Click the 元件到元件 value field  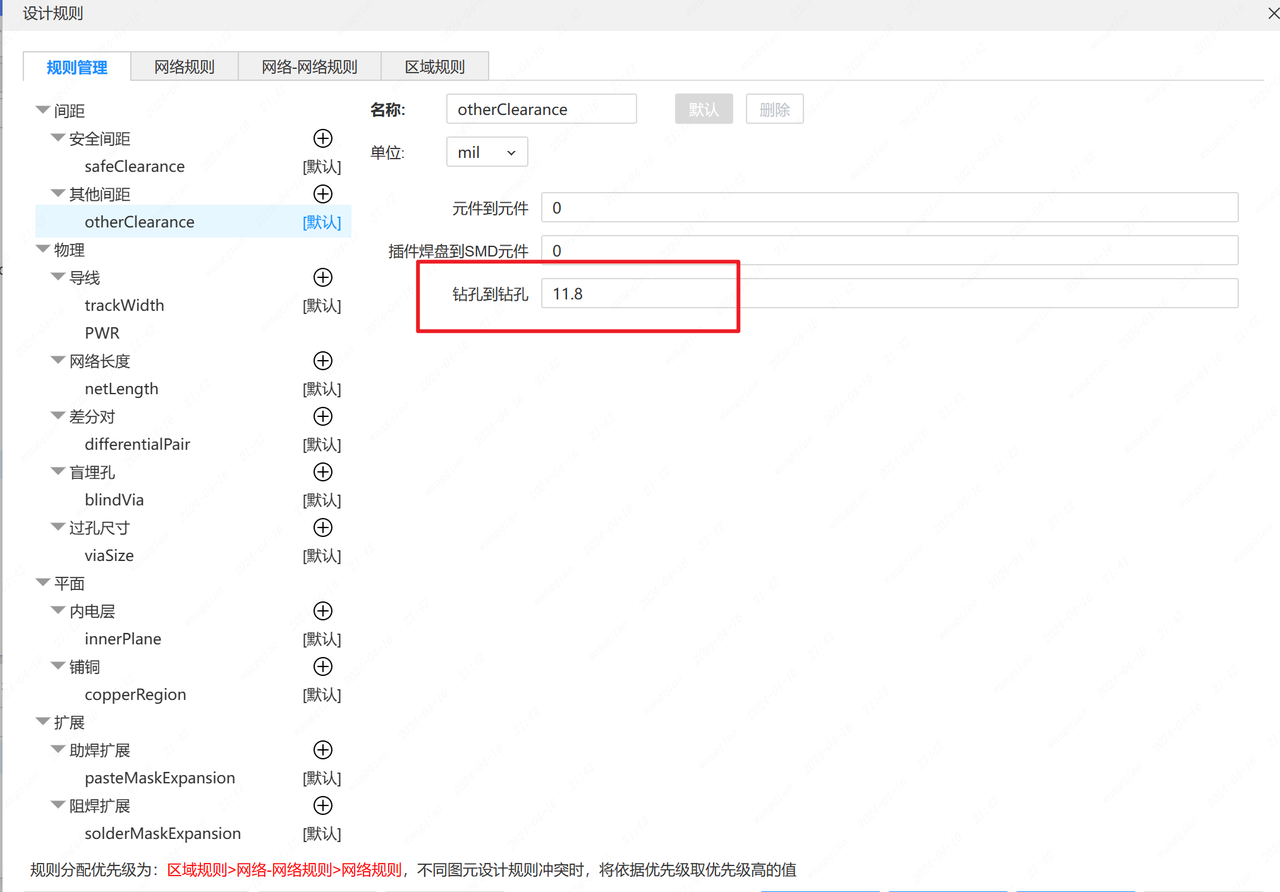point(890,208)
